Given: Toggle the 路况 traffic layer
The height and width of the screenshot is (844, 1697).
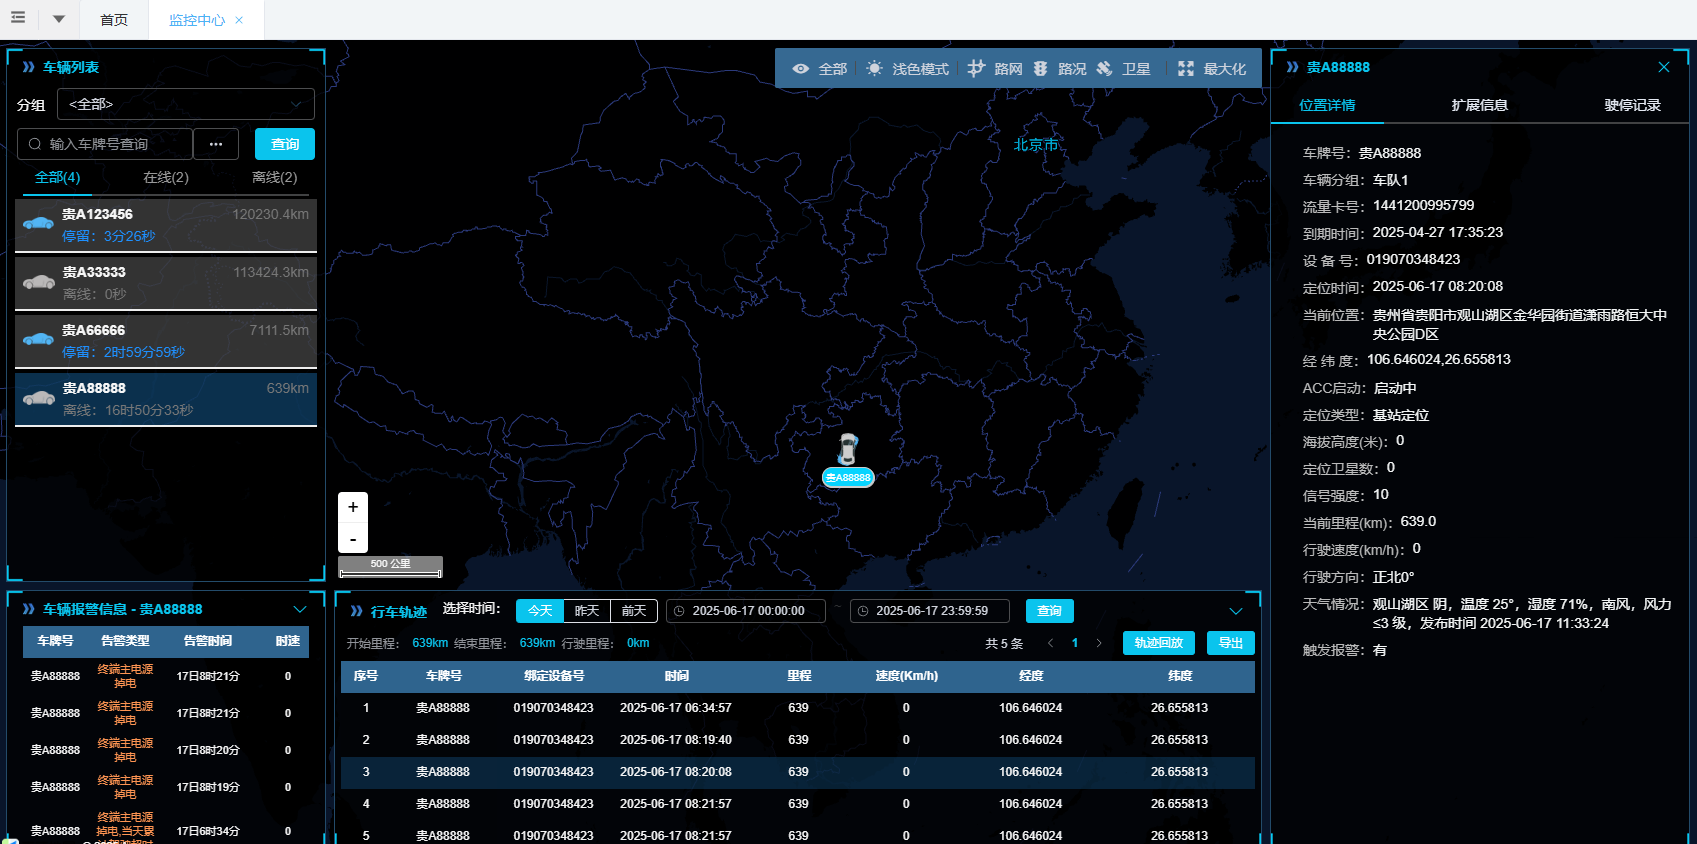Looking at the screenshot, I should click(1059, 69).
